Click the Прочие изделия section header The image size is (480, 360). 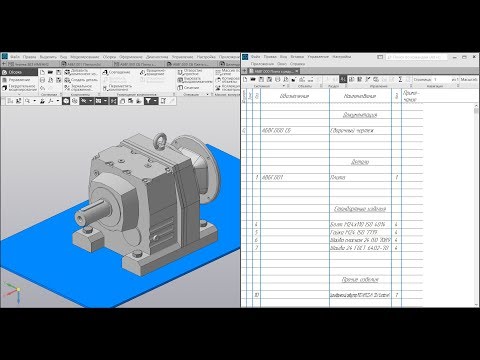coord(360,279)
